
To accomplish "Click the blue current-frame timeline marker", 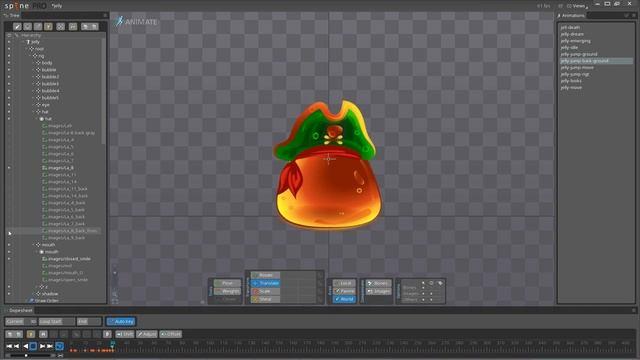I will pyautogui.click(x=113, y=345).
